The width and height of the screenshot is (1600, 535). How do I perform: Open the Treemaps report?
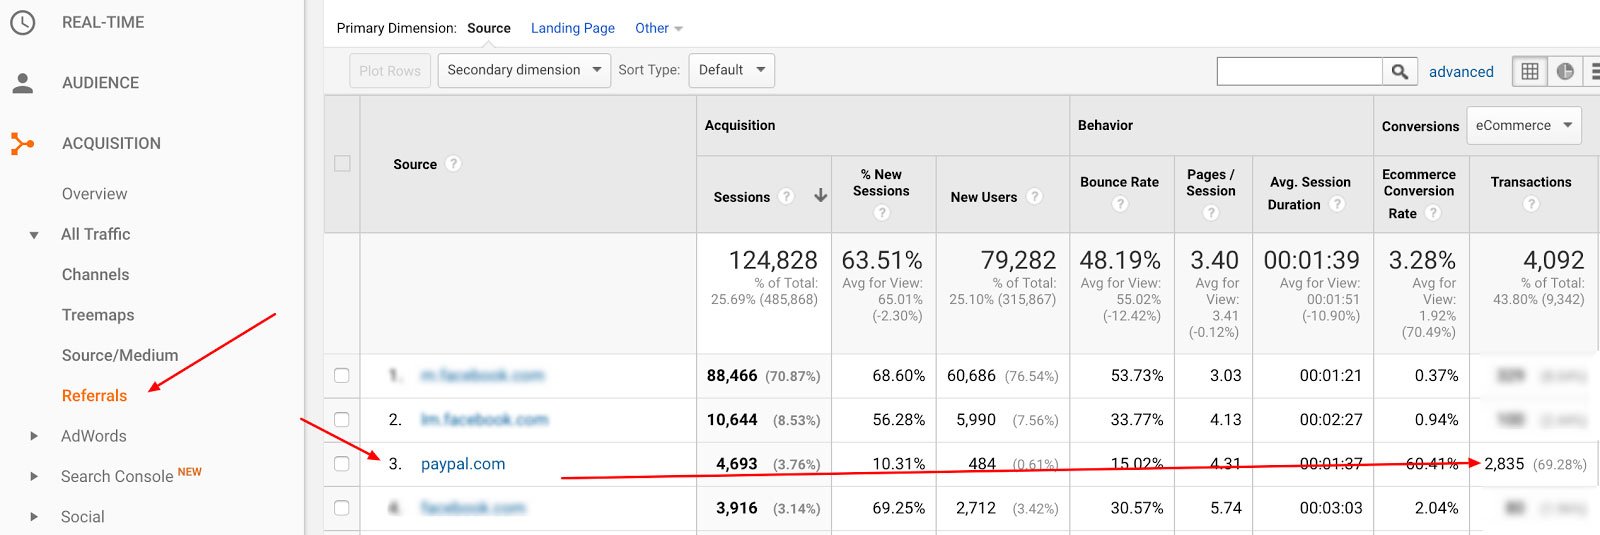pos(98,315)
